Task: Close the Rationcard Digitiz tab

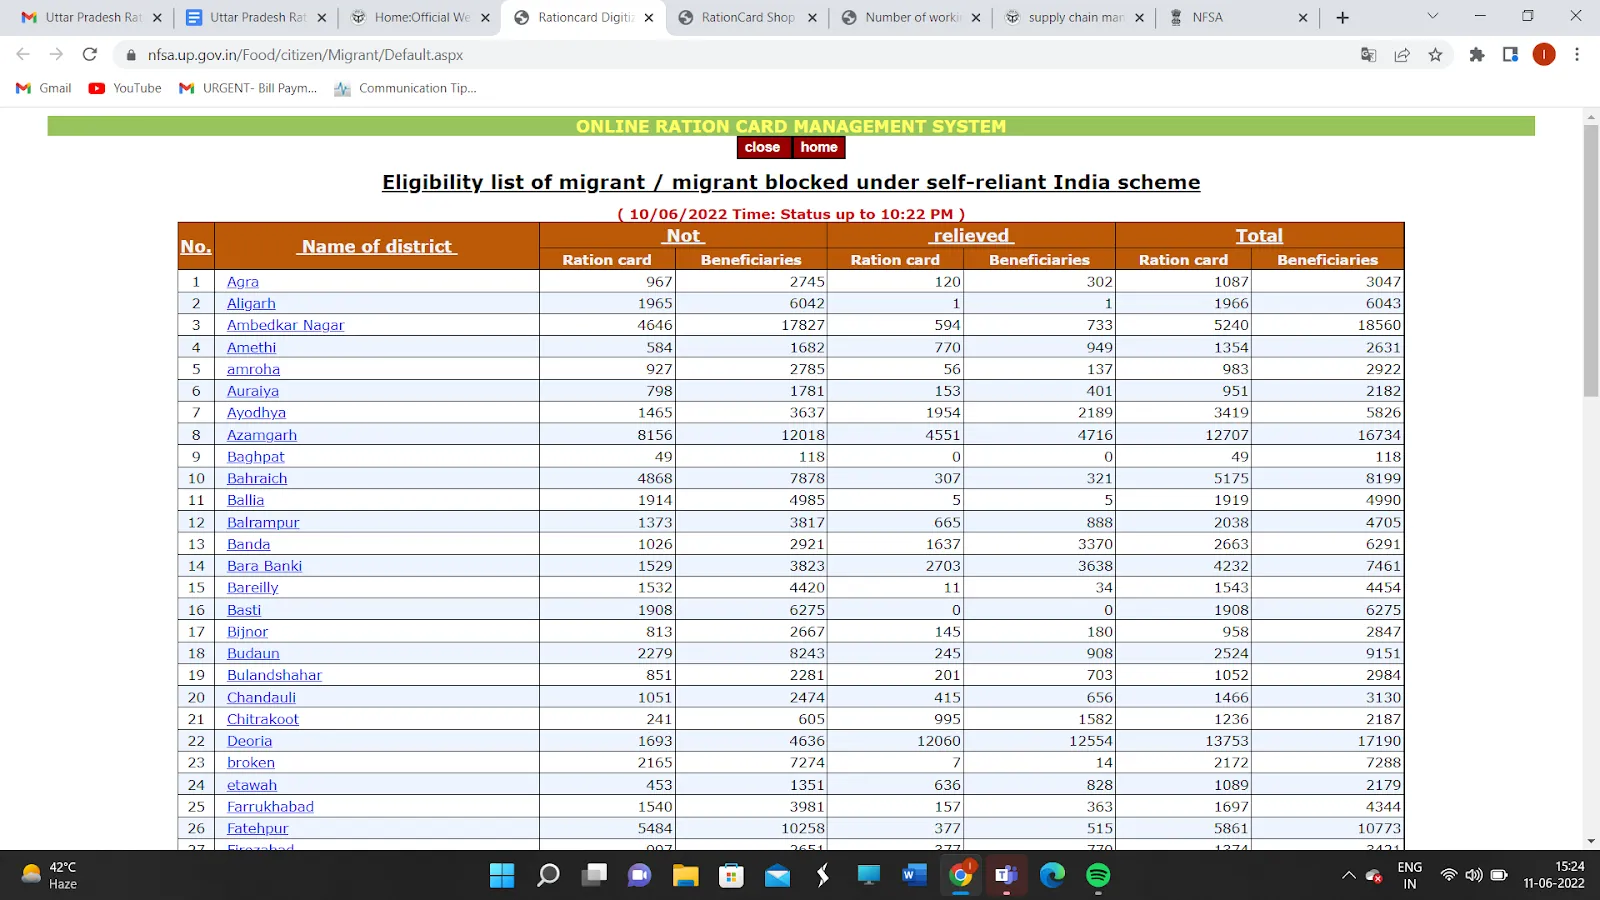Action: tap(649, 17)
